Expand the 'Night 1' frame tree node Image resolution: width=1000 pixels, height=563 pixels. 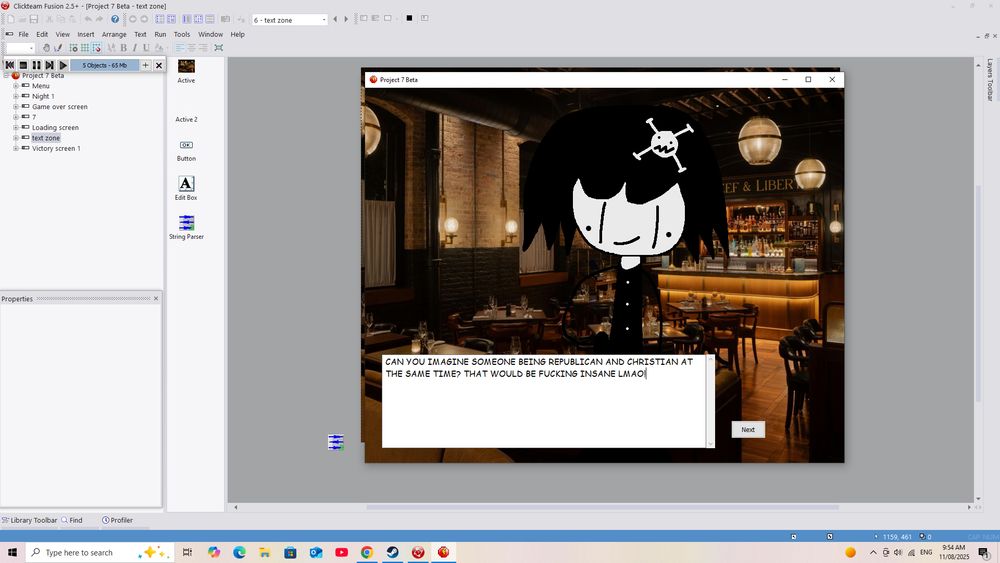[x=16, y=96]
